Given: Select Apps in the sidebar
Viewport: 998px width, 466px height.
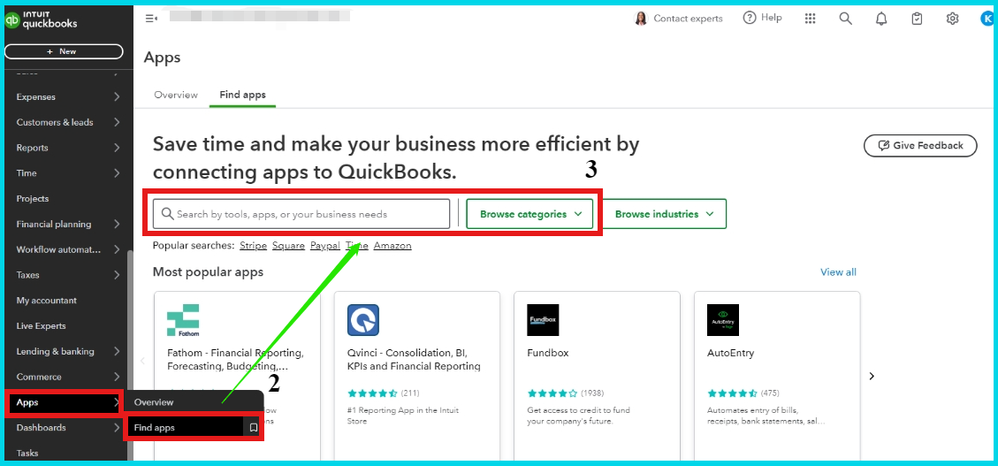Looking at the screenshot, I should click(x=64, y=402).
